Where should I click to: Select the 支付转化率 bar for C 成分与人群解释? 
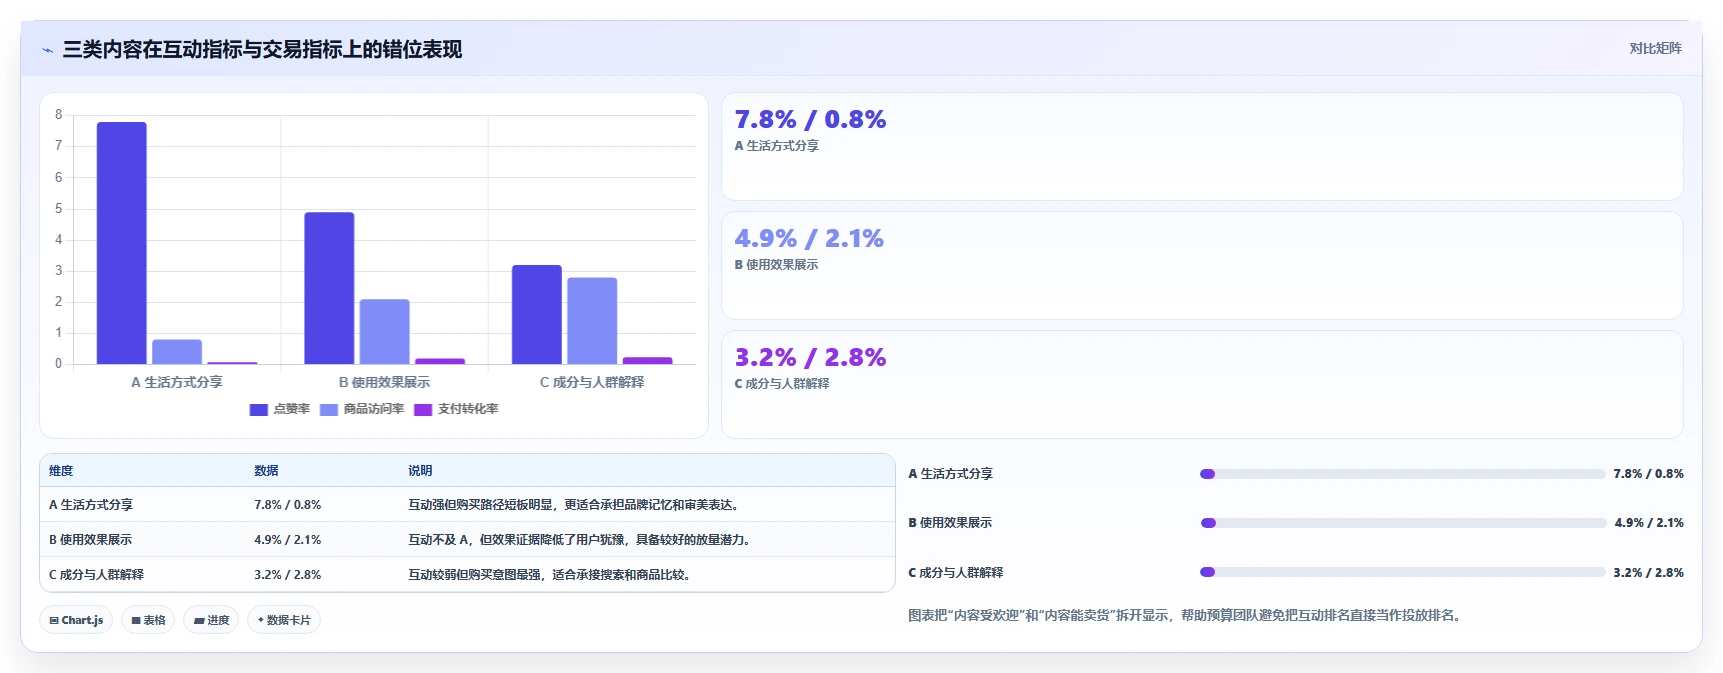648,360
